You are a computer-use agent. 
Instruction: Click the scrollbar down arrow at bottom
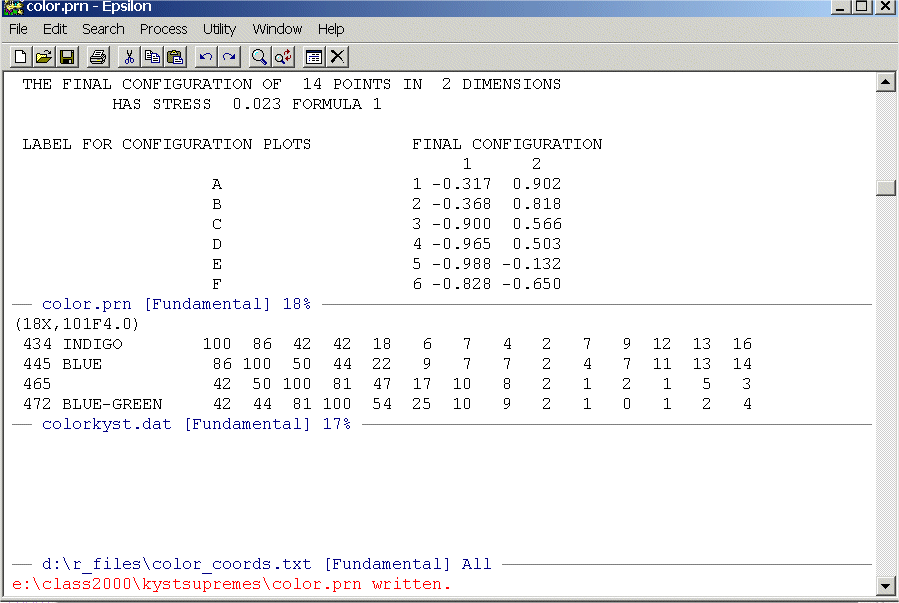pyautogui.click(x=885, y=585)
